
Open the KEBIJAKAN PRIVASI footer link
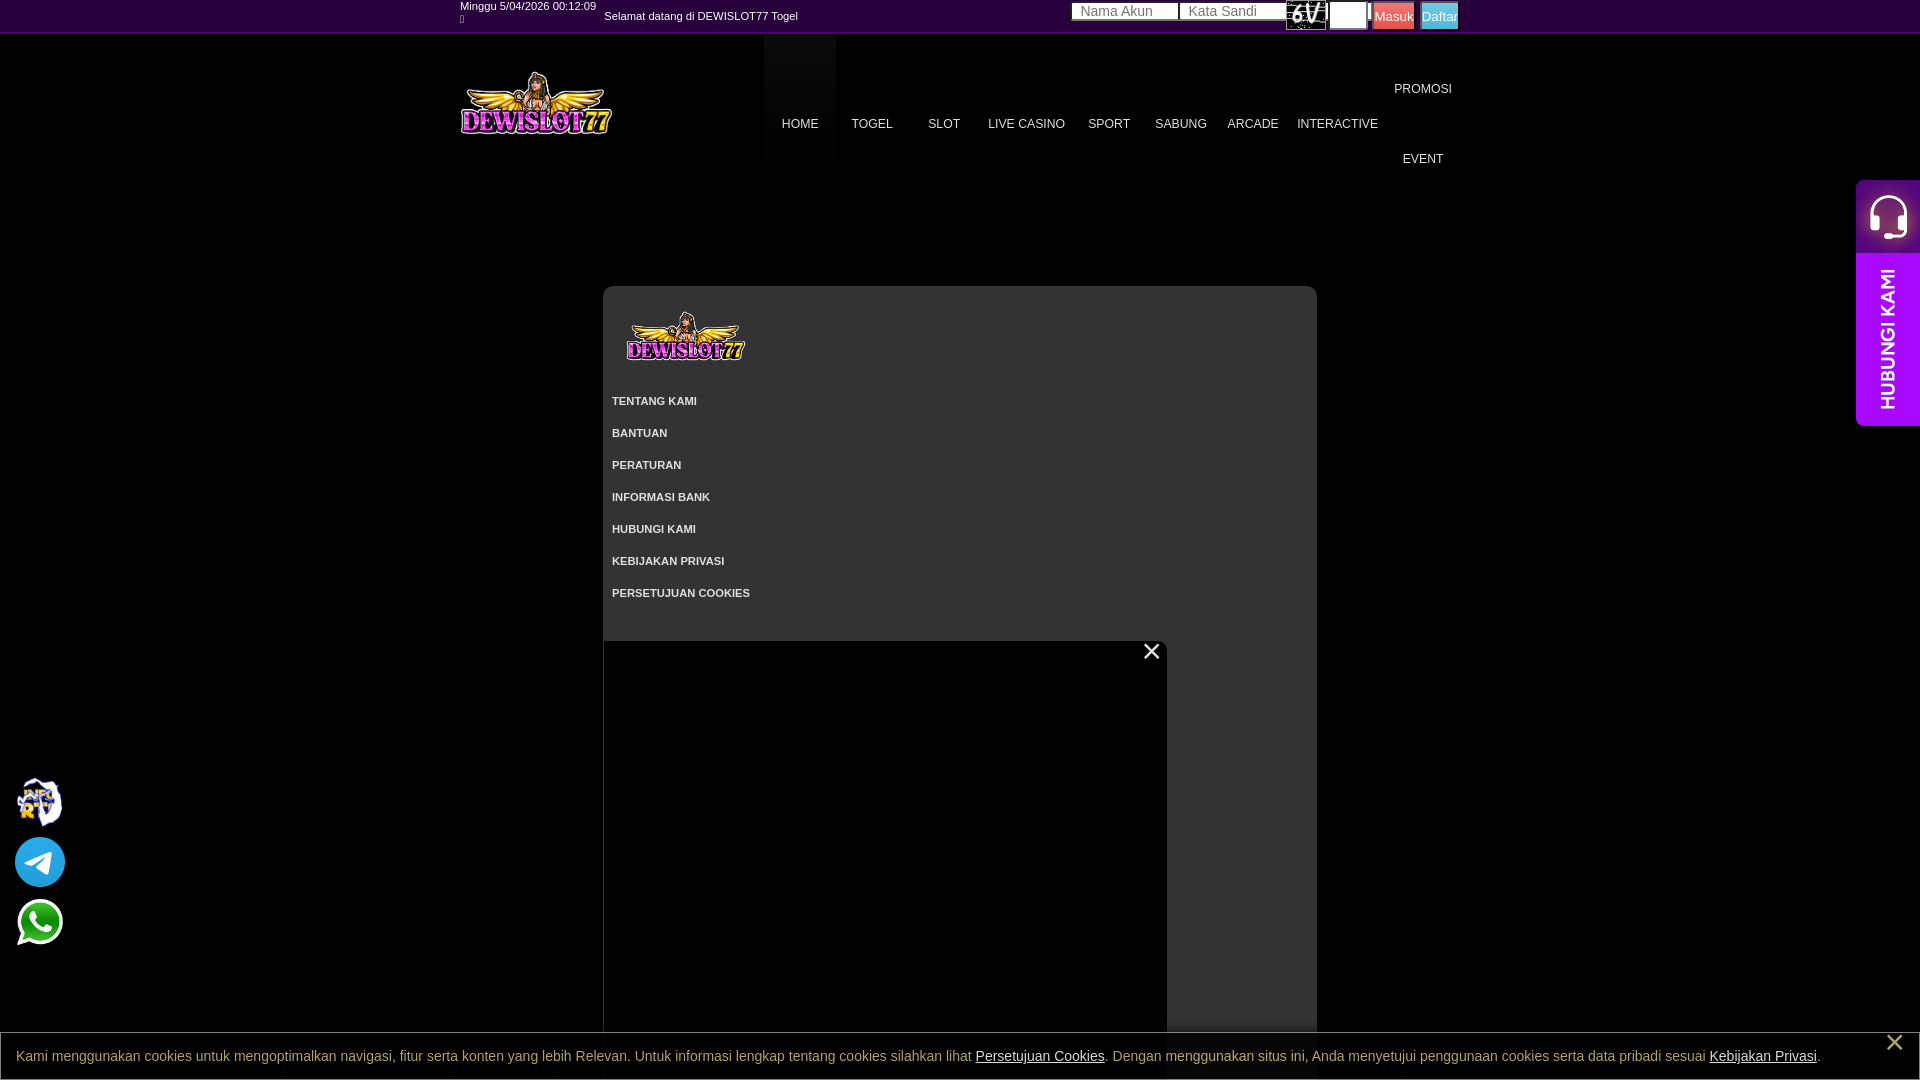point(668,561)
